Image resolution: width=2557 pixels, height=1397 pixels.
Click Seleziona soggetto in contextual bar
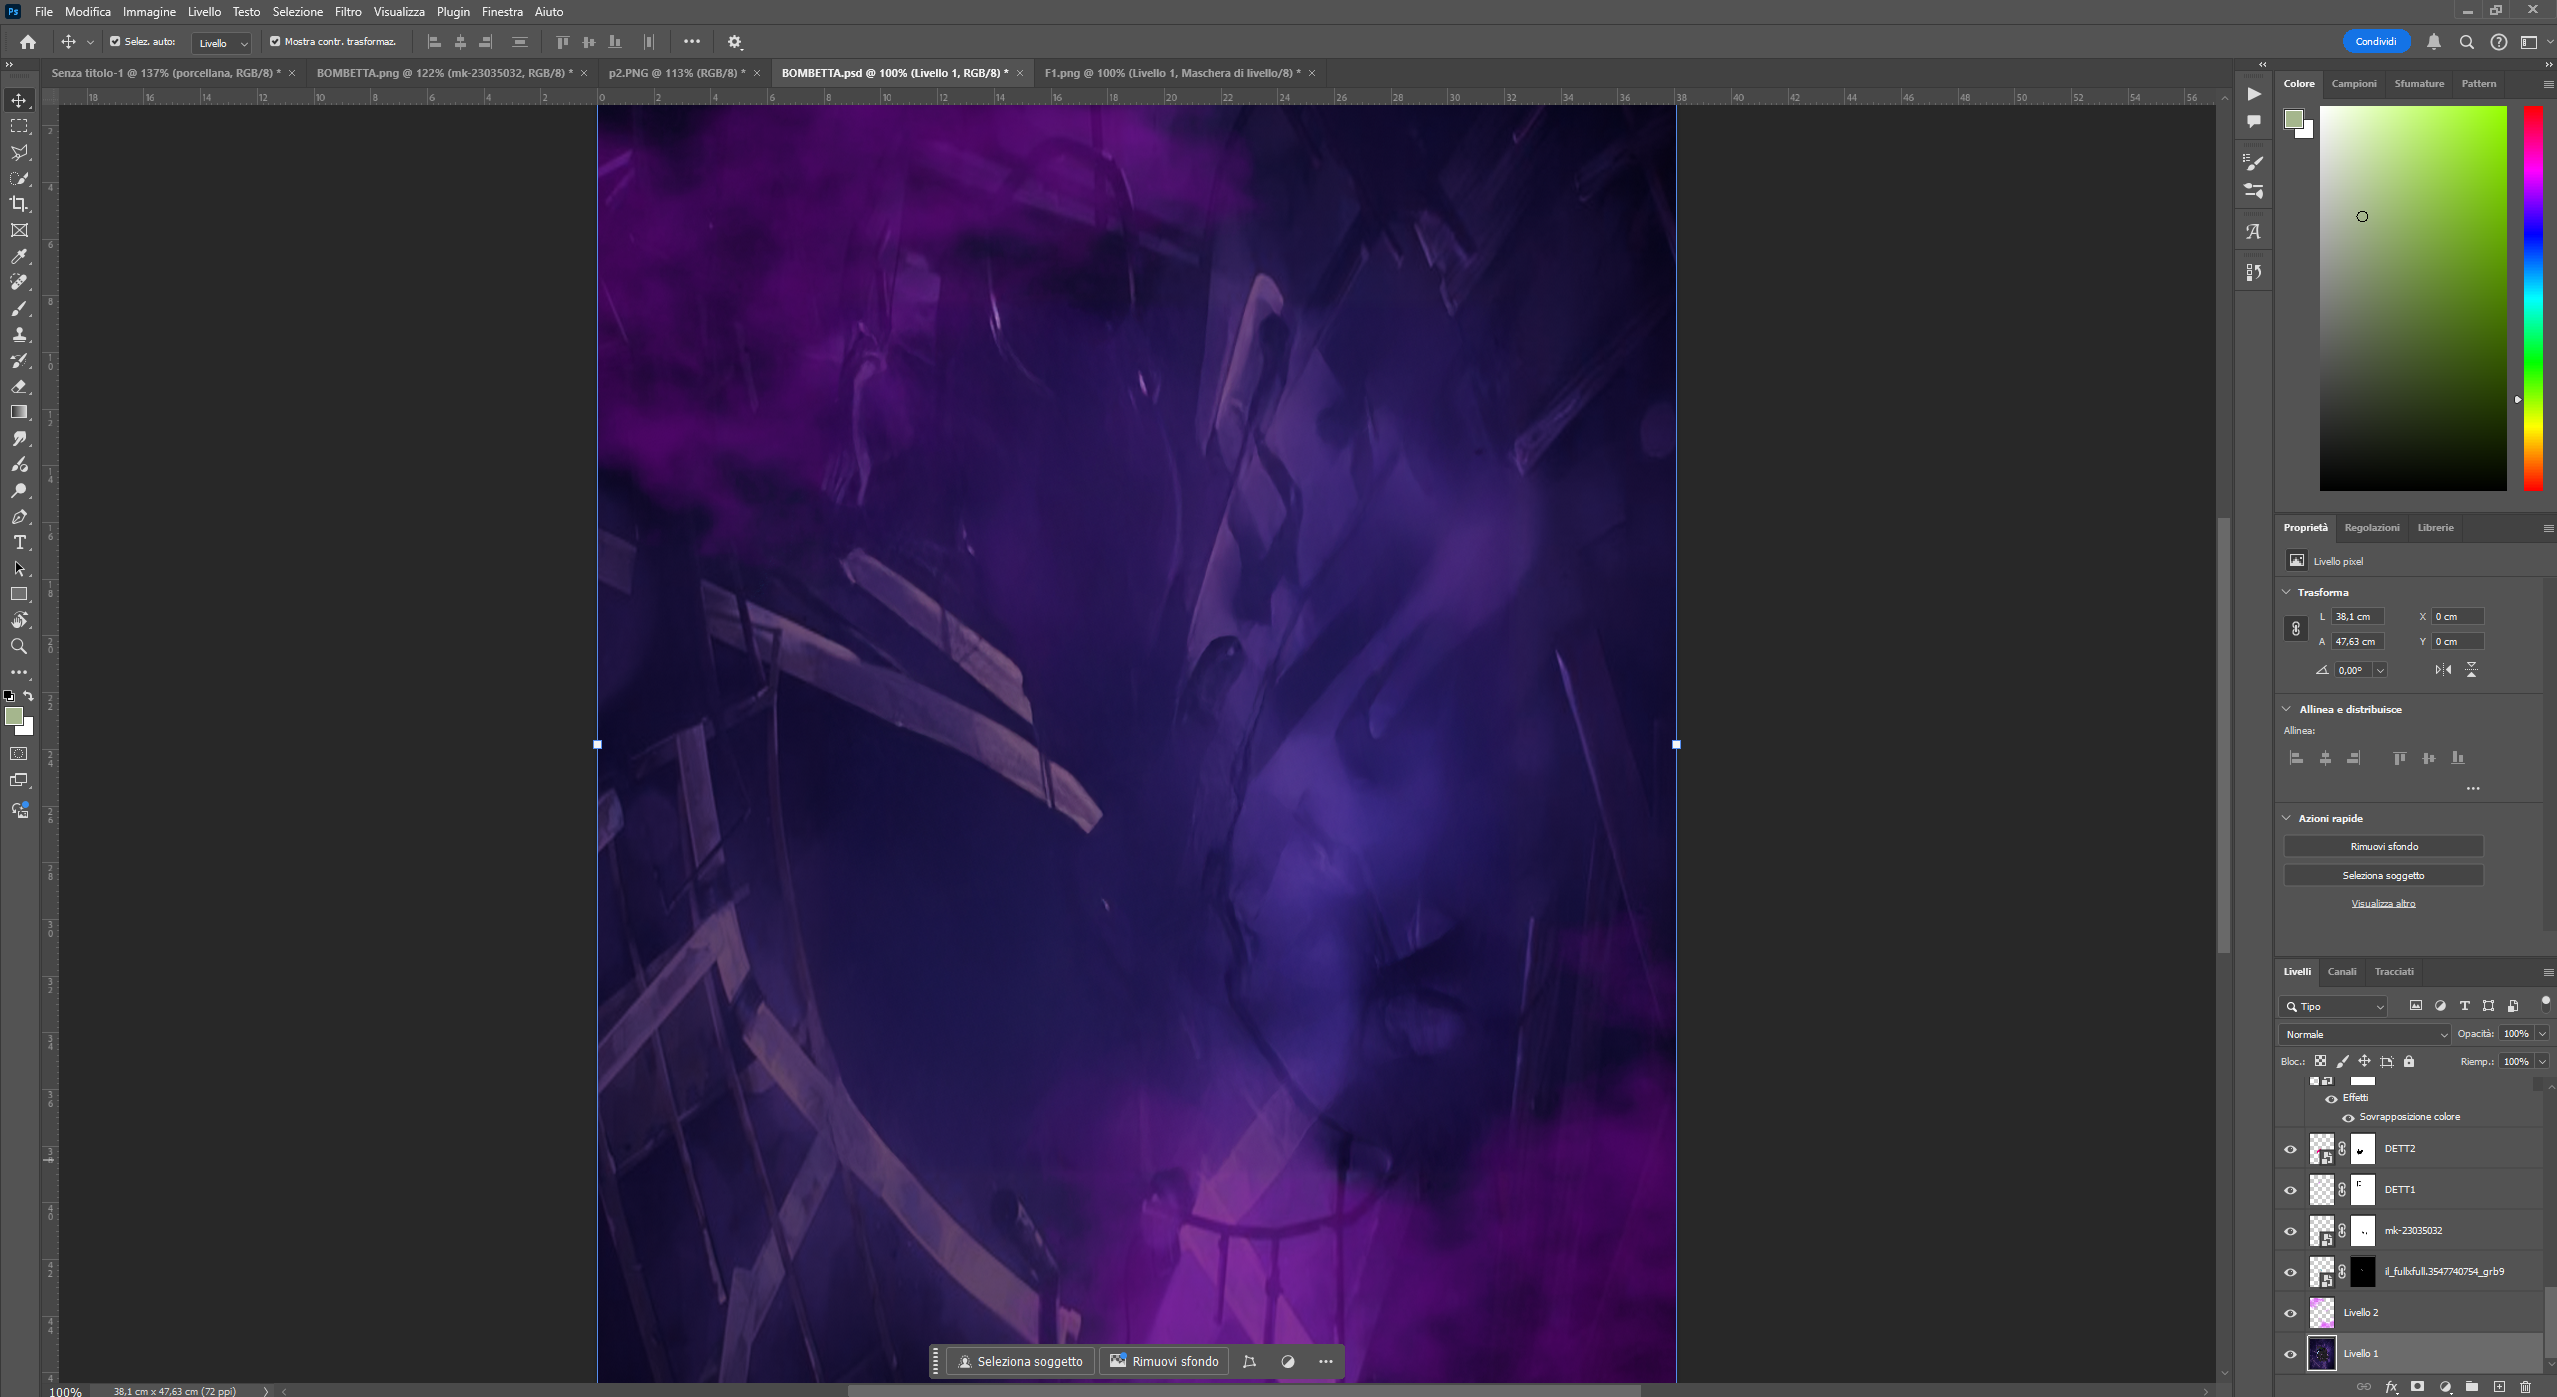click(1020, 1361)
